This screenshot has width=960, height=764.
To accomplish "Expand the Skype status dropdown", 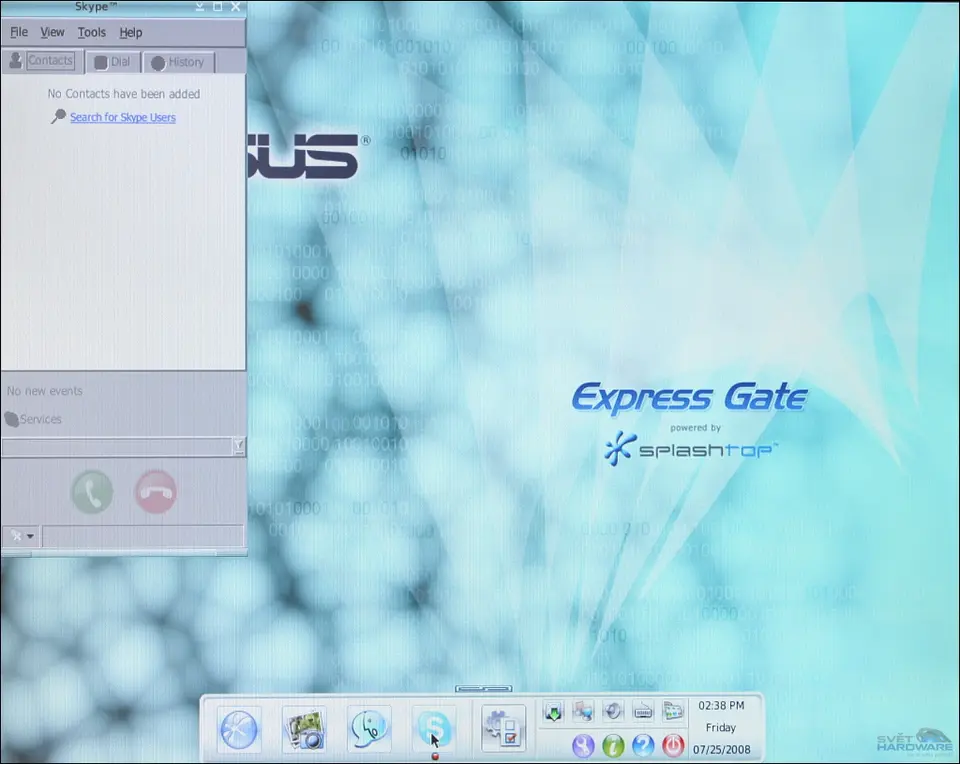I will 22,536.
